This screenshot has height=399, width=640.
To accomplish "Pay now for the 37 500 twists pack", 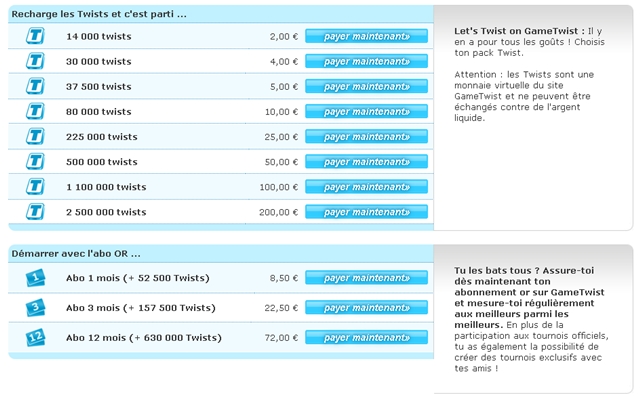I will (x=367, y=86).
